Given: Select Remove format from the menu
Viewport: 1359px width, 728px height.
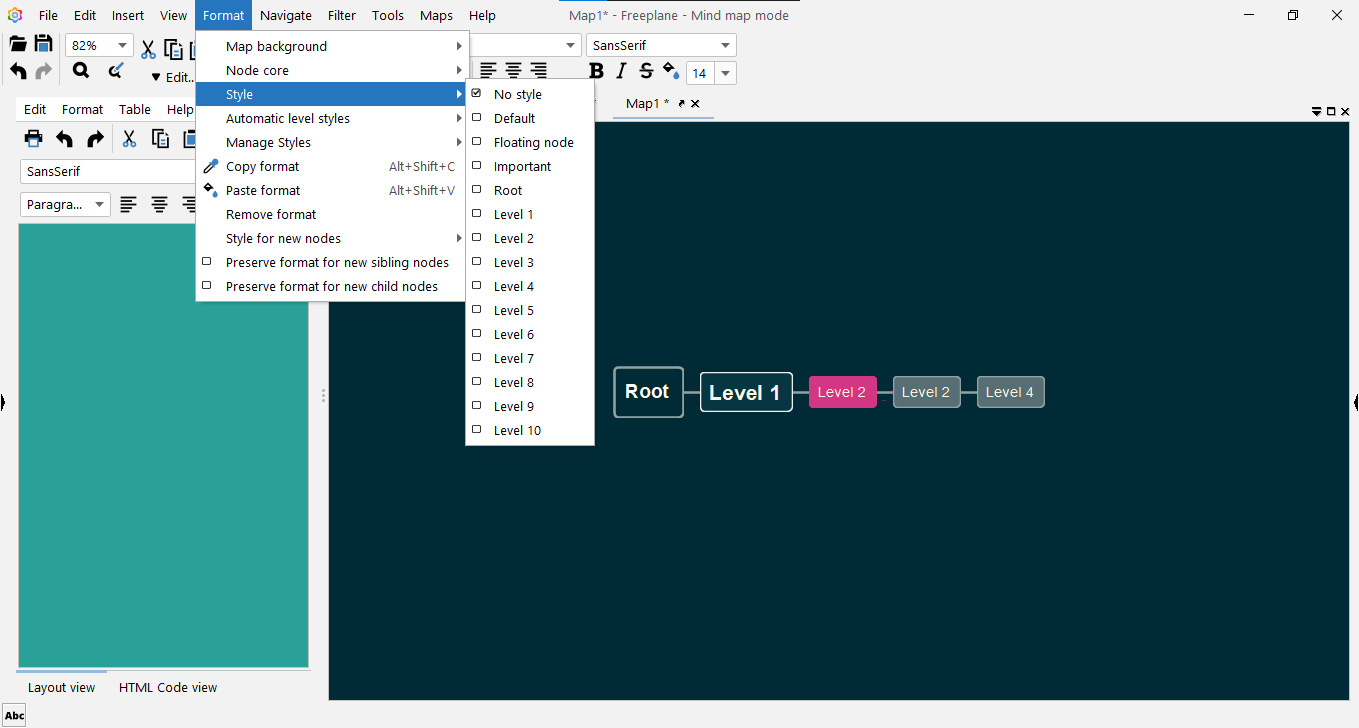Looking at the screenshot, I should 270,214.
